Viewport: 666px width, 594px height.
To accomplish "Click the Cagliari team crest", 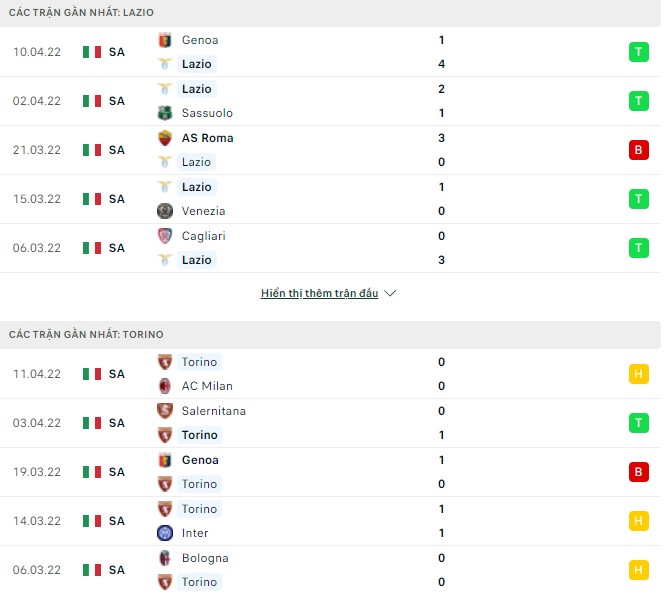I will (165, 236).
